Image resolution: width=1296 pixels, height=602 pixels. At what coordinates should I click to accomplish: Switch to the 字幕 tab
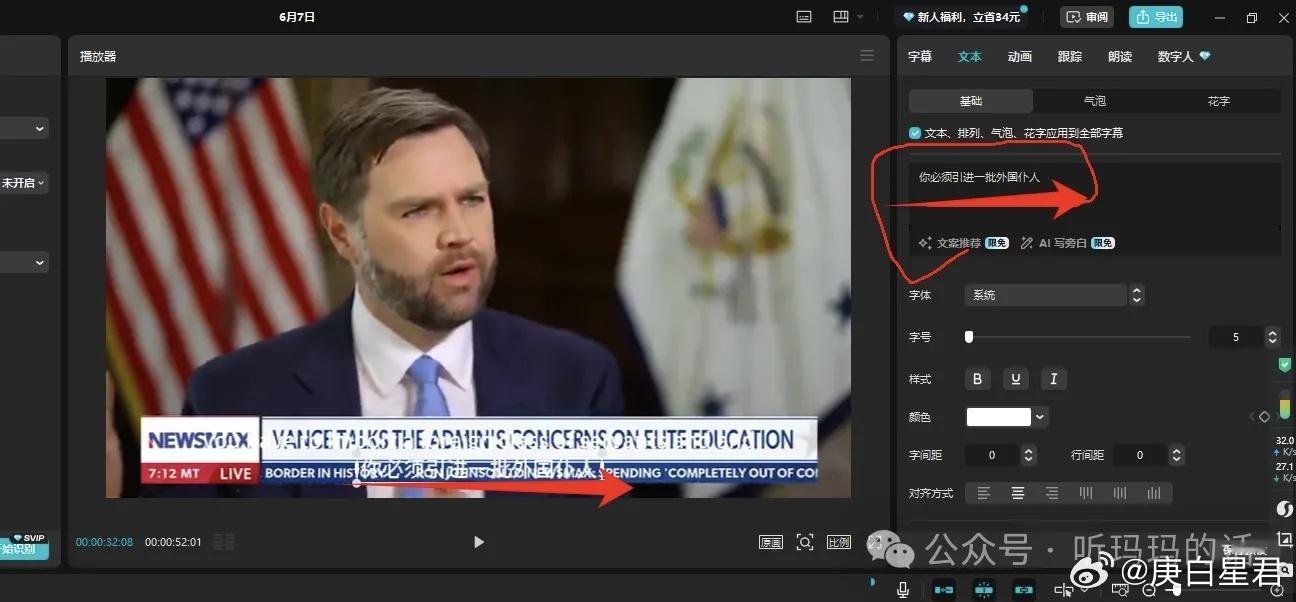pyautogui.click(x=920, y=57)
